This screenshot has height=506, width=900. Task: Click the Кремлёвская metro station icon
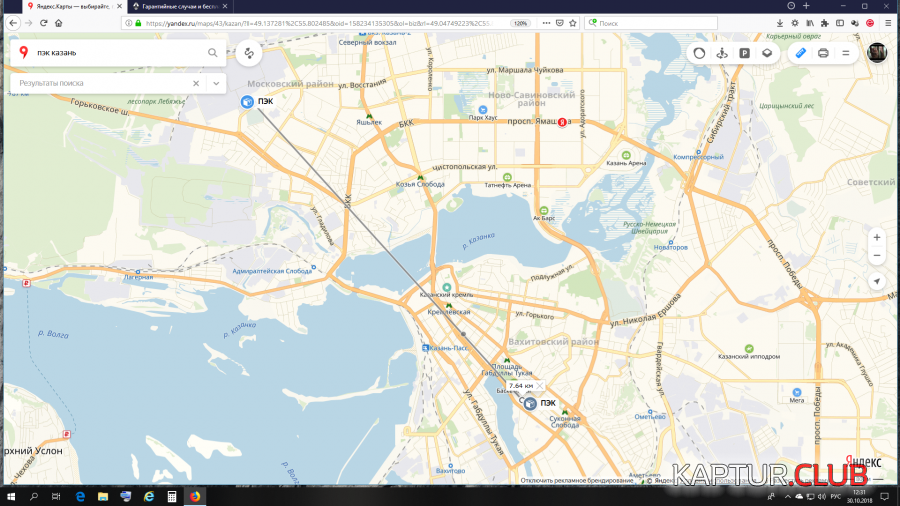pyautogui.click(x=449, y=306)
